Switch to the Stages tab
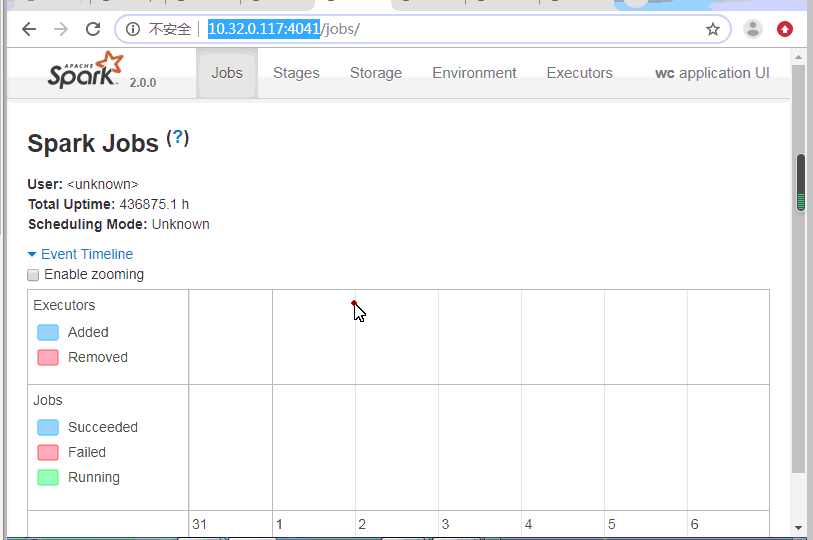The height and width of the screenshot is (540, 813). coord(296,73)
